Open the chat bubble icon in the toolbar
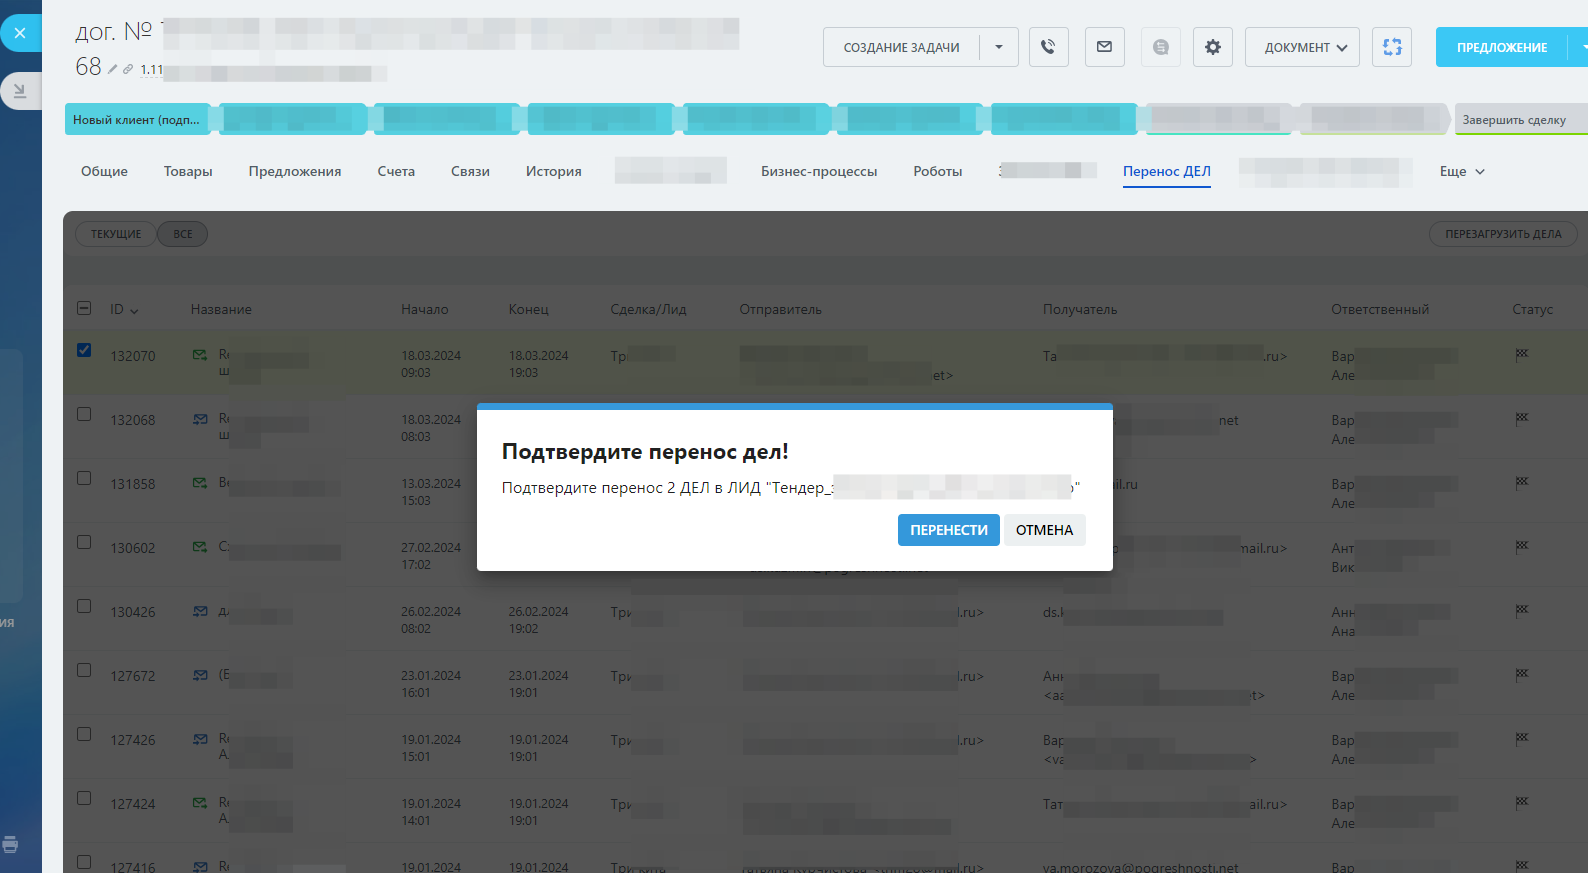 tap(1160, 47)
